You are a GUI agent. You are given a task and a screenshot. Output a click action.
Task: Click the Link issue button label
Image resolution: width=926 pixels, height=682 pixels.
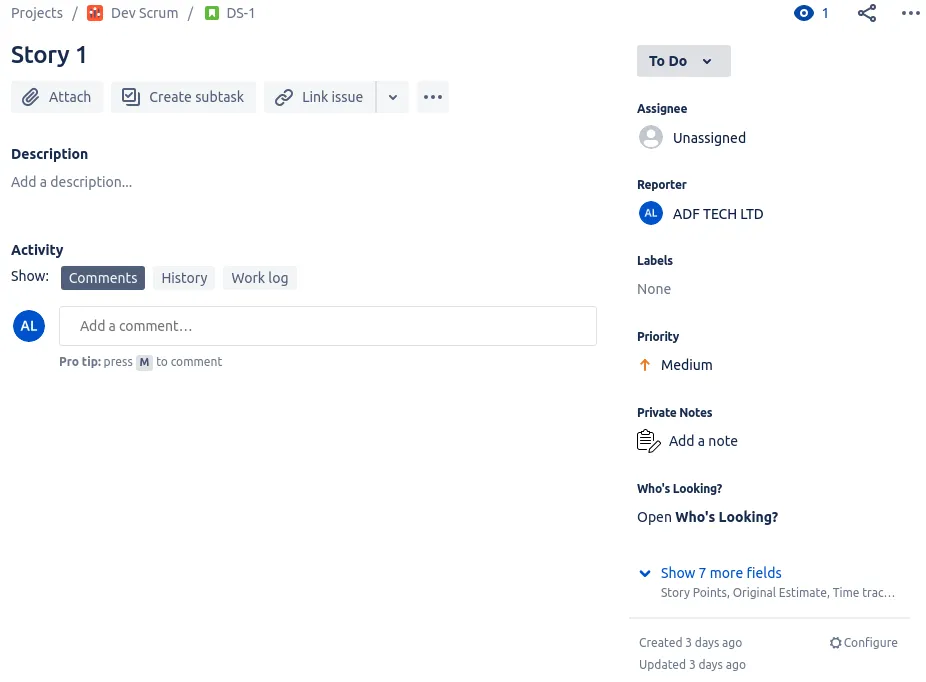click(332, 97)
